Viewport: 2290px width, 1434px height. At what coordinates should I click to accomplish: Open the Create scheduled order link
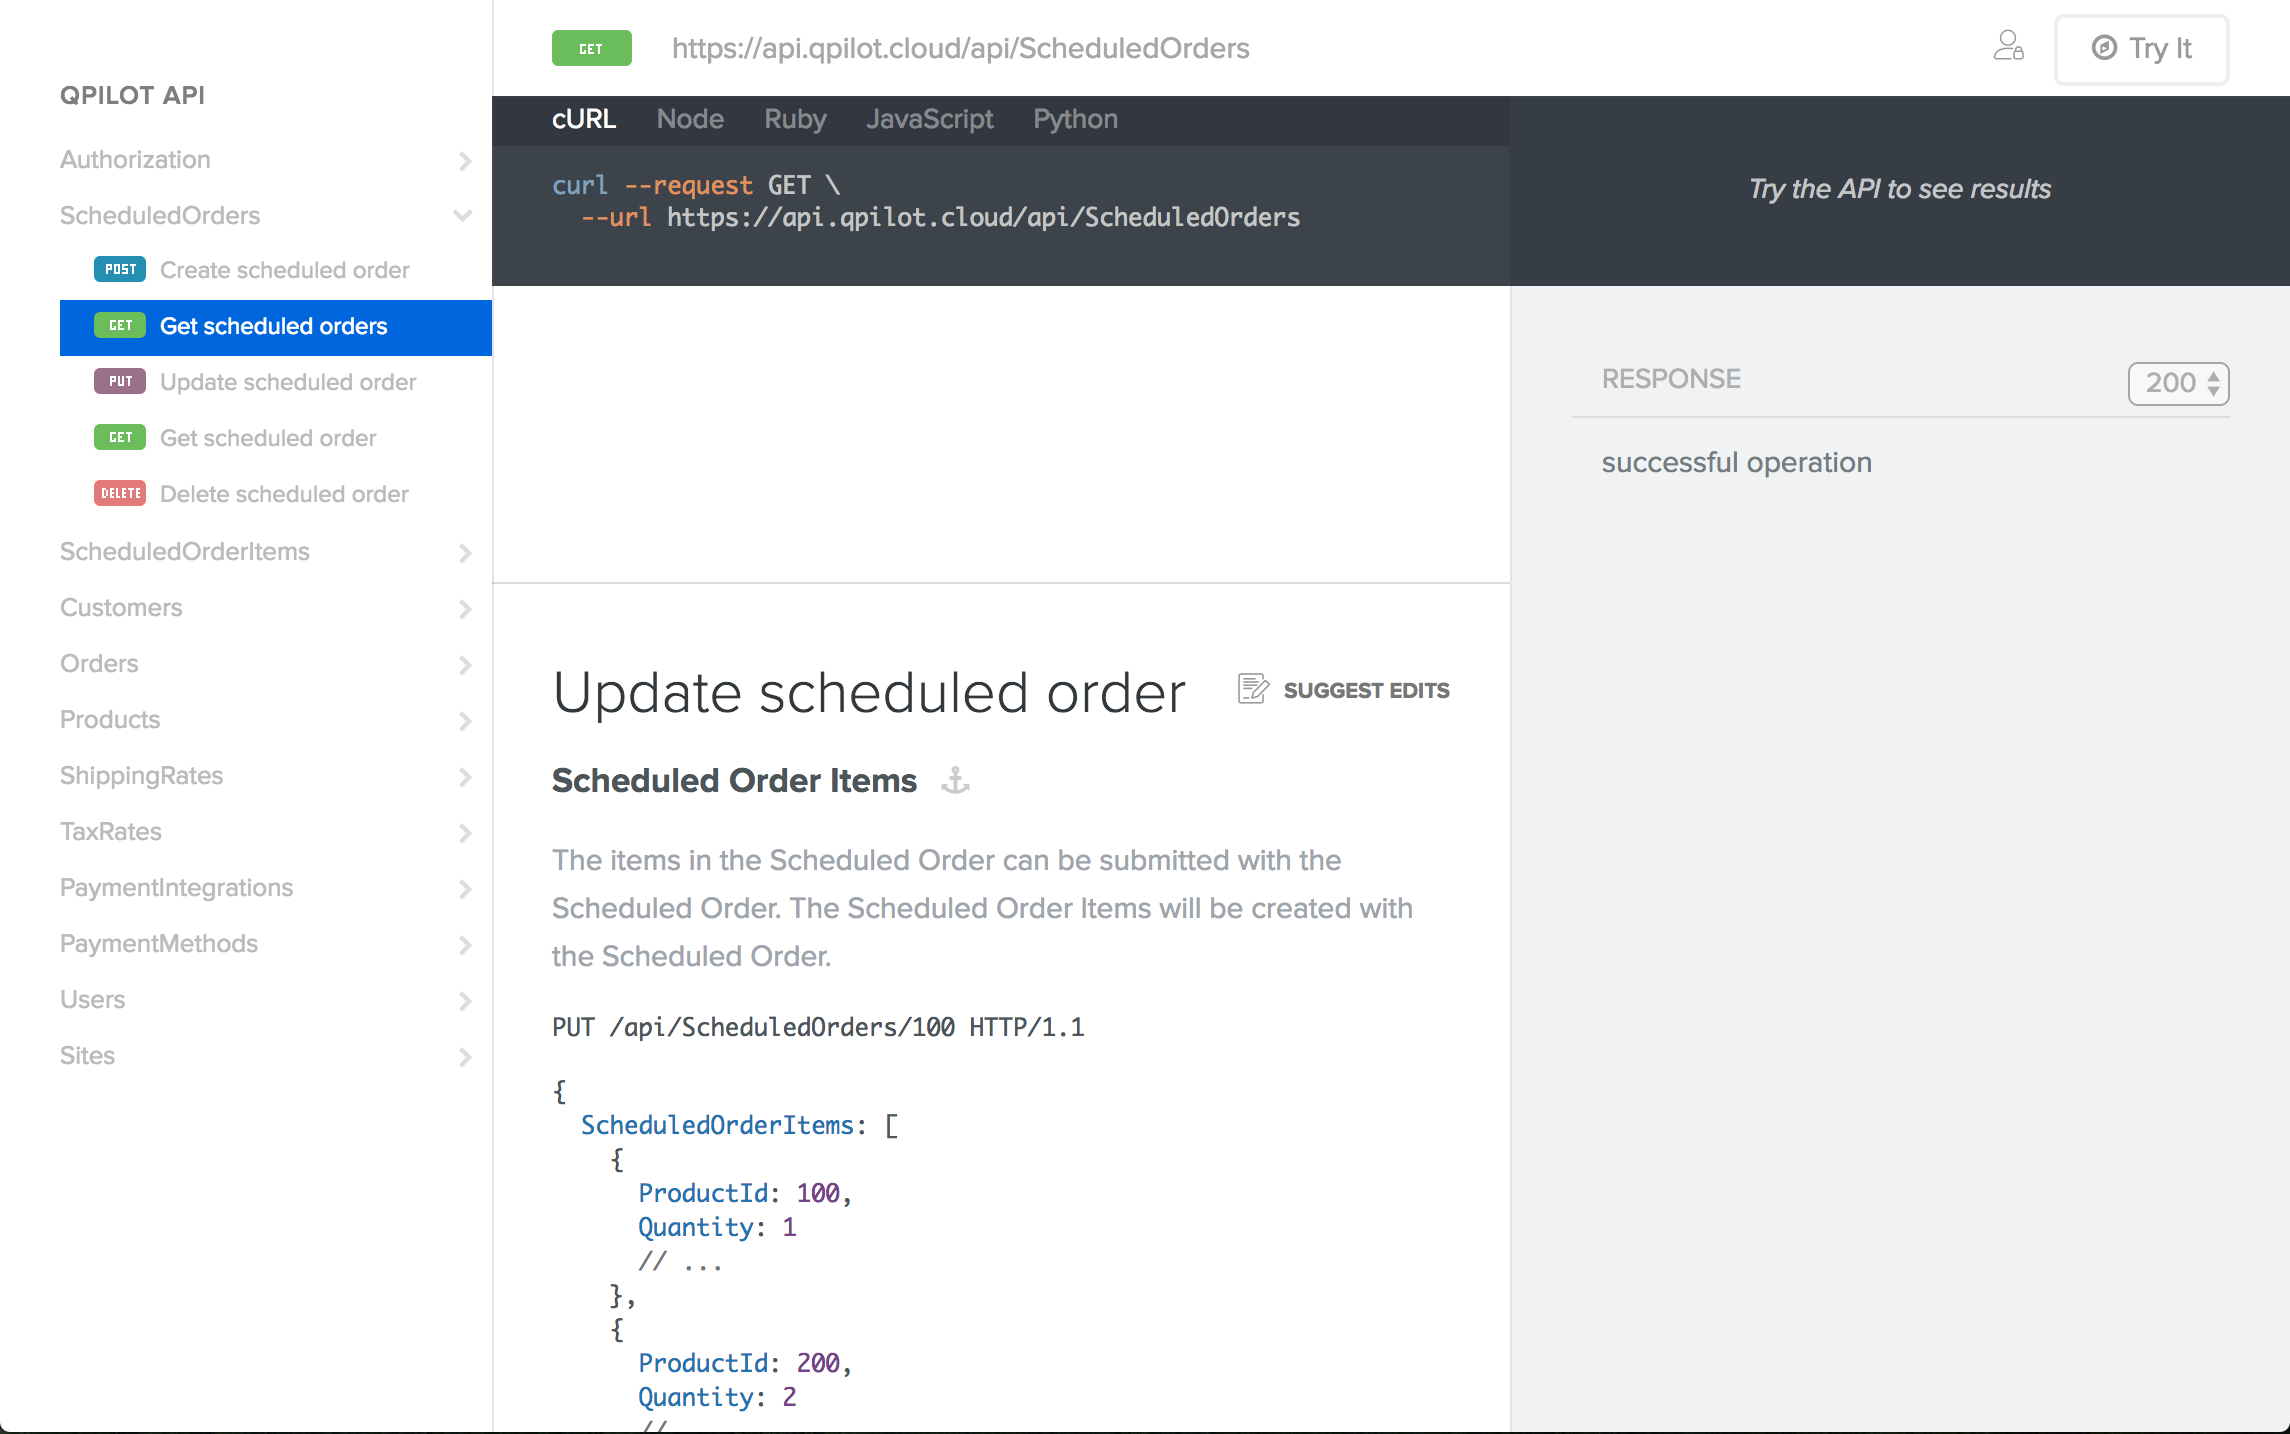(x=284, y=270)
